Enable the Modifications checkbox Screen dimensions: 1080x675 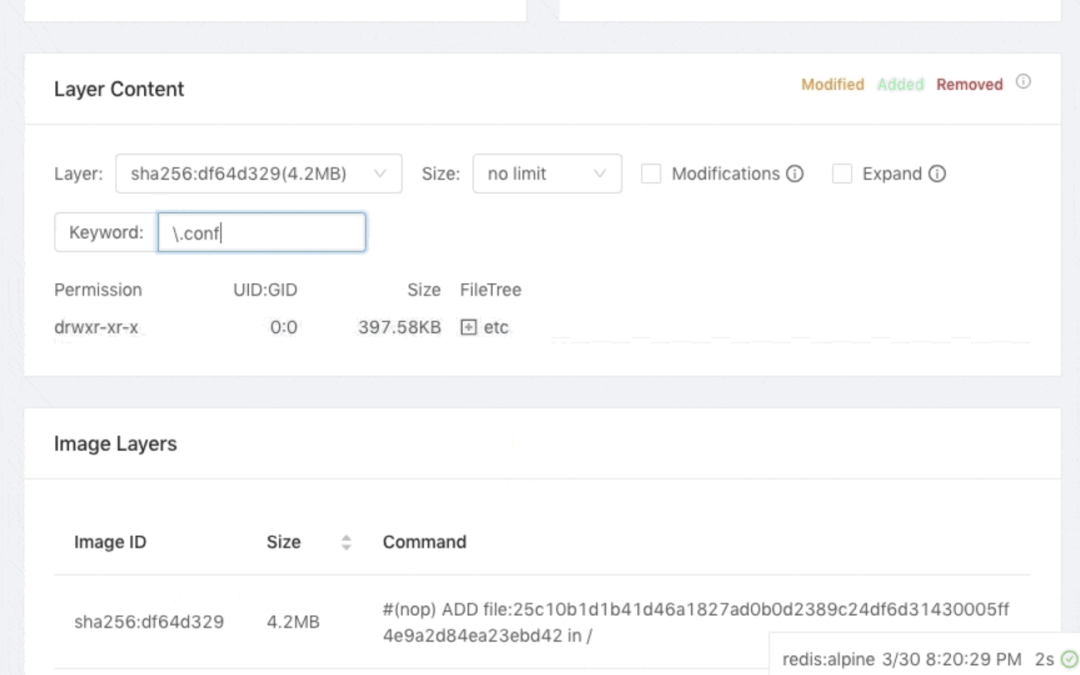pyautogui.click(x=651, y=174)
